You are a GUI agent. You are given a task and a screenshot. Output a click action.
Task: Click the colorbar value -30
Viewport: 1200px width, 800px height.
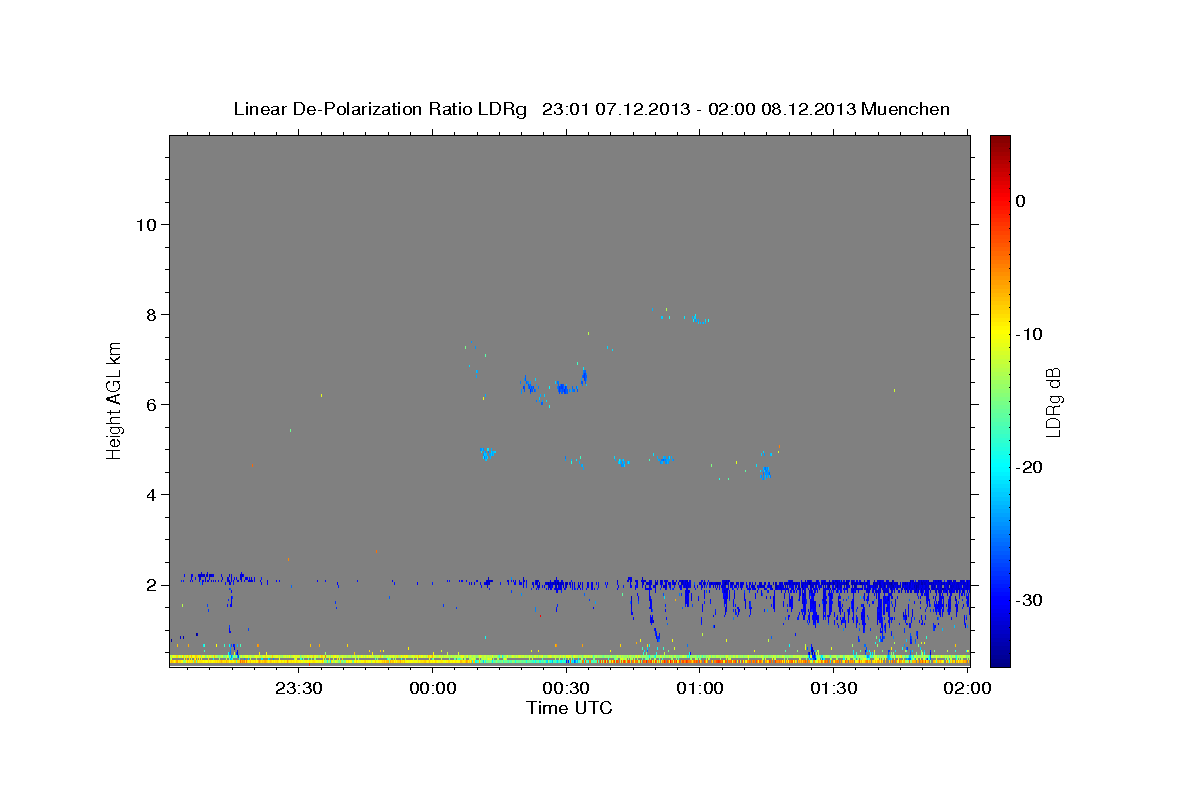[1028, 600]
